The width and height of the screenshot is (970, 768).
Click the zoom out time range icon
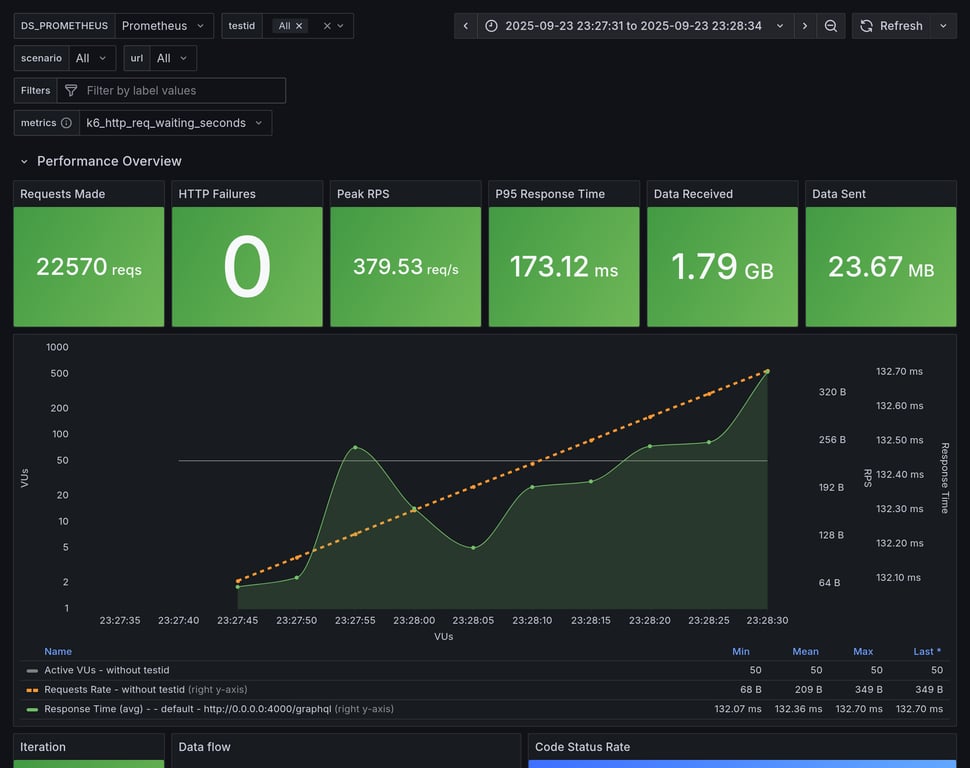(831, 26)
